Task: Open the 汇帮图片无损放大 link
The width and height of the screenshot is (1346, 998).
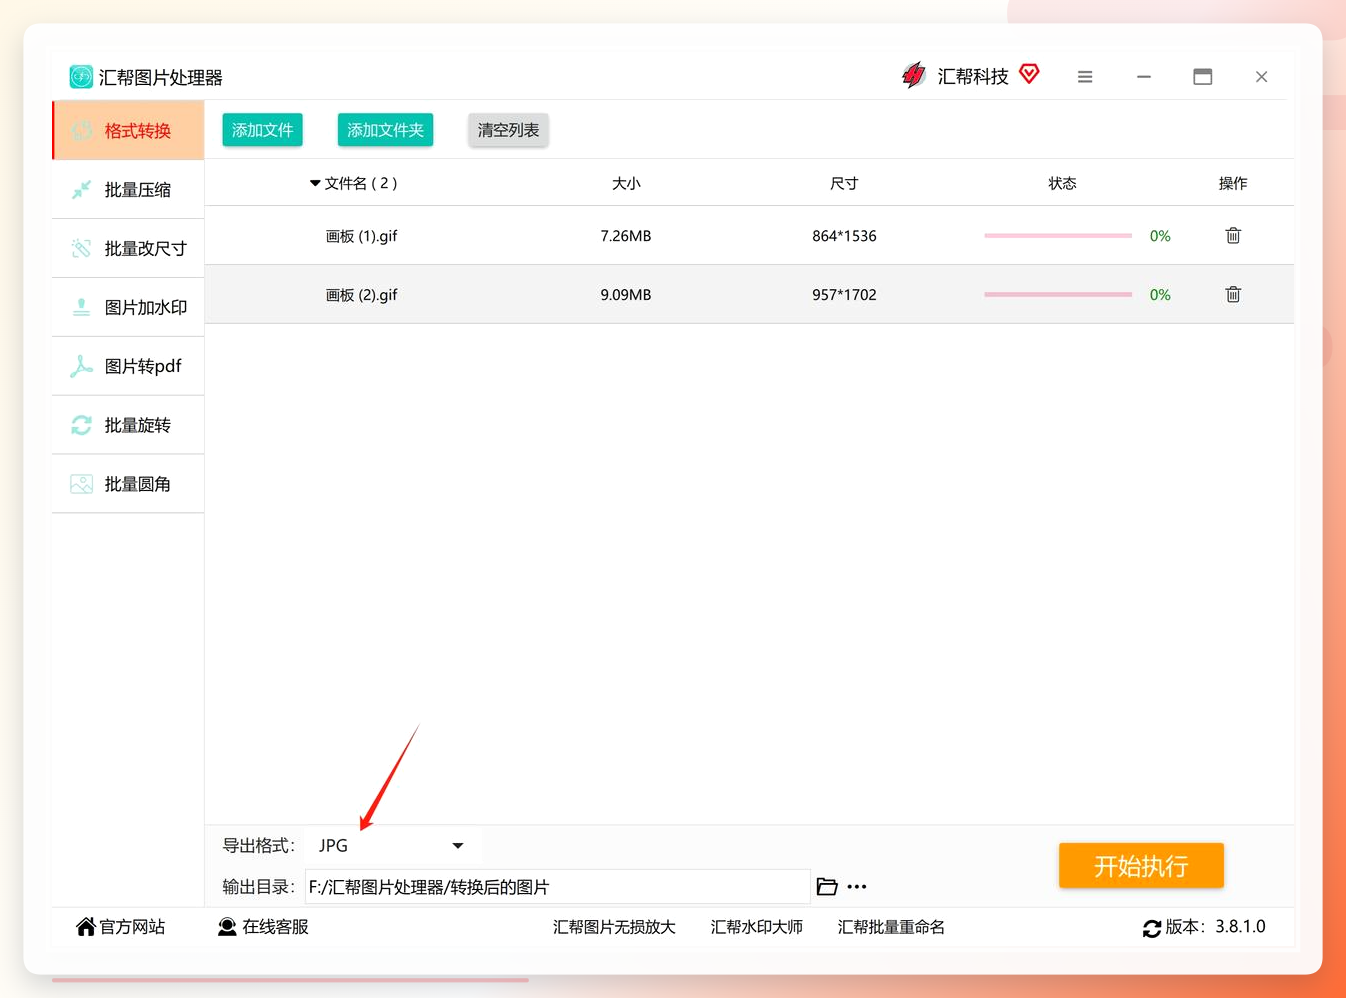Action: (x=614, y=927)
